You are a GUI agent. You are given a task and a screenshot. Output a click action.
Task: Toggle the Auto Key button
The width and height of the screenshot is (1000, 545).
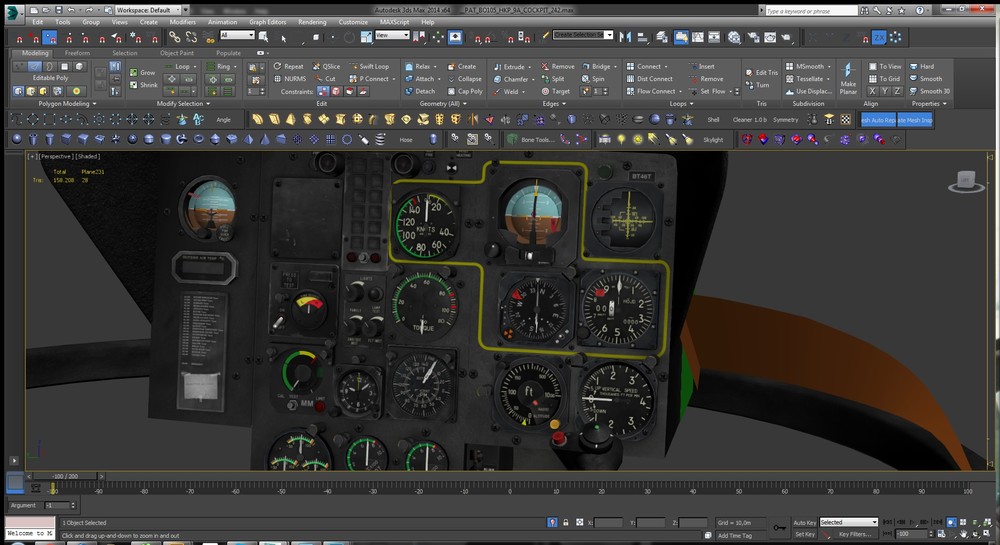click(804, 522)
